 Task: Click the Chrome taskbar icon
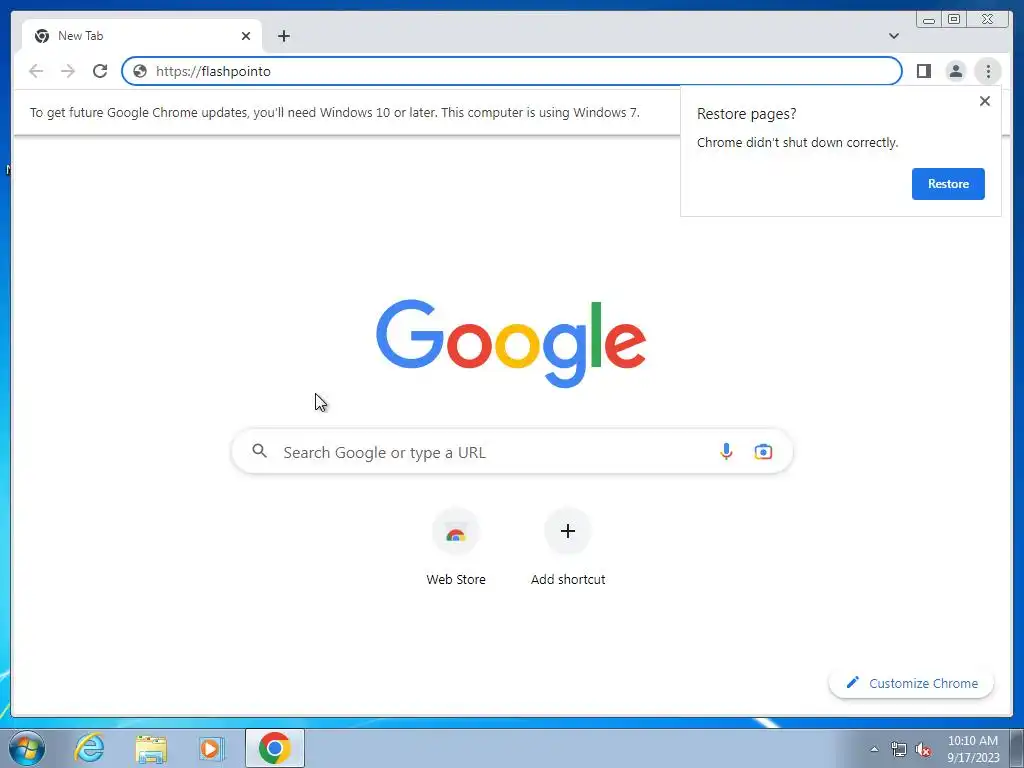274,748
